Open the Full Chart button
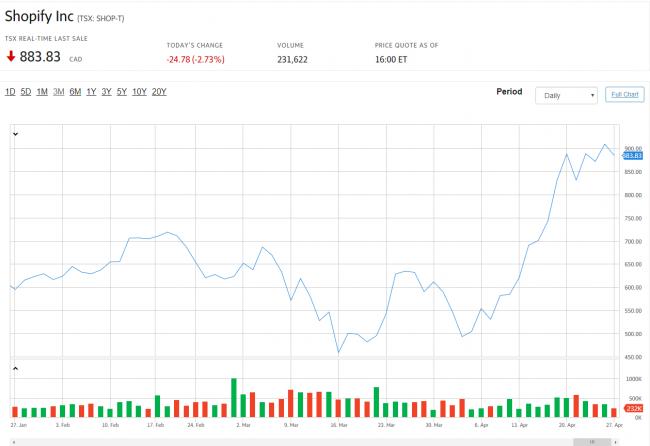 625,95
